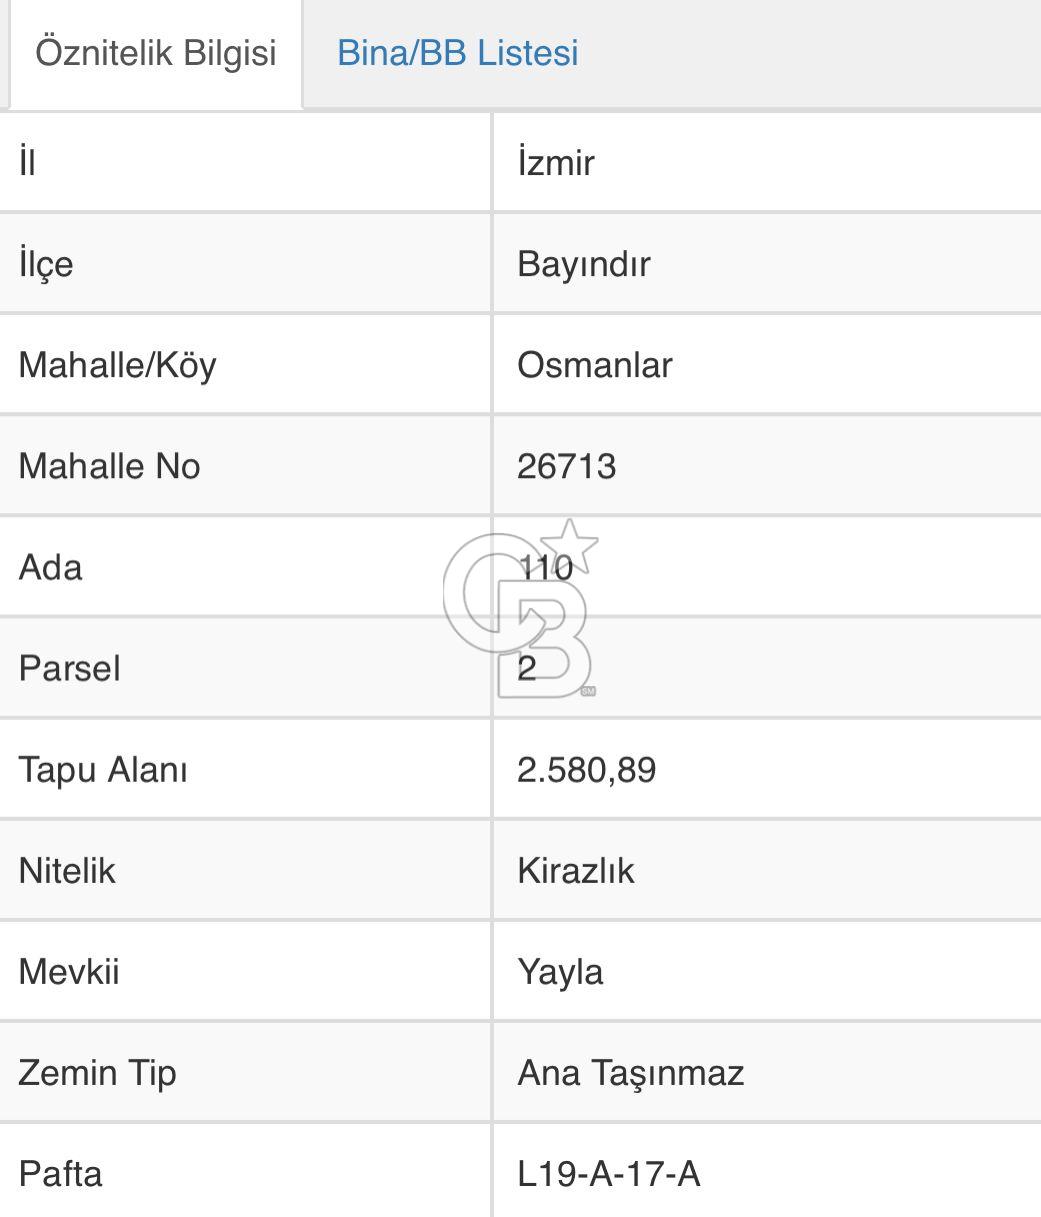This screenshot has height=1217, width=1041.
Task: Click the area value 2.580,89
Action: point(586,770)
